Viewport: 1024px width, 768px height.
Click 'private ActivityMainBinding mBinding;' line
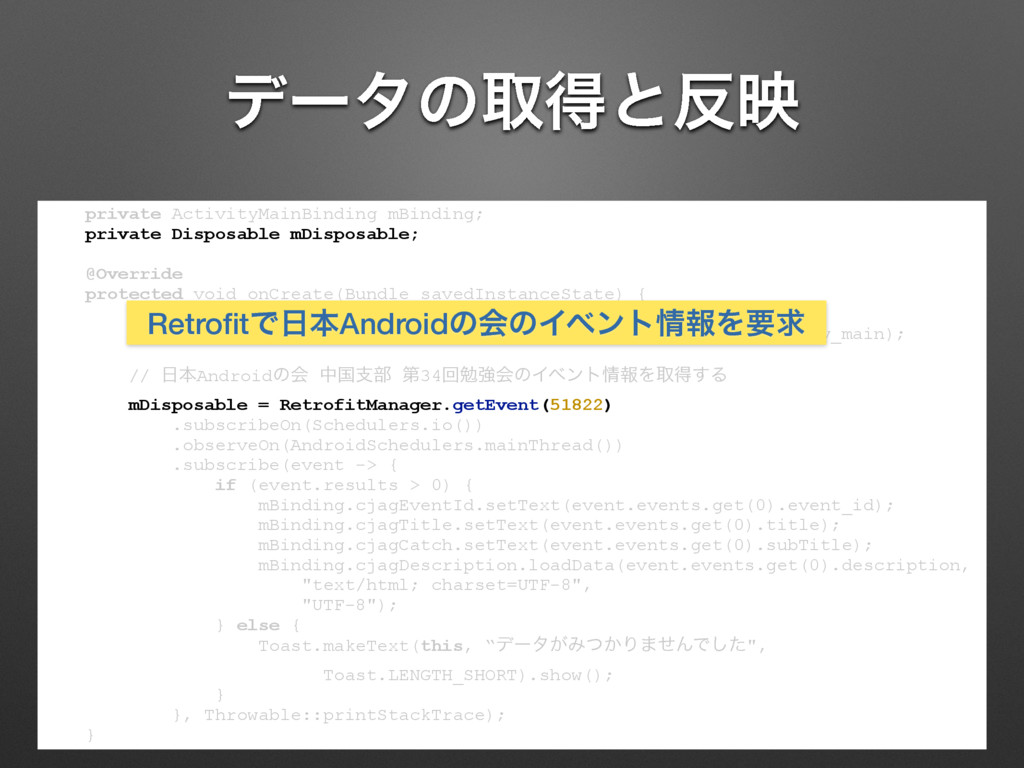coord(284,214)
